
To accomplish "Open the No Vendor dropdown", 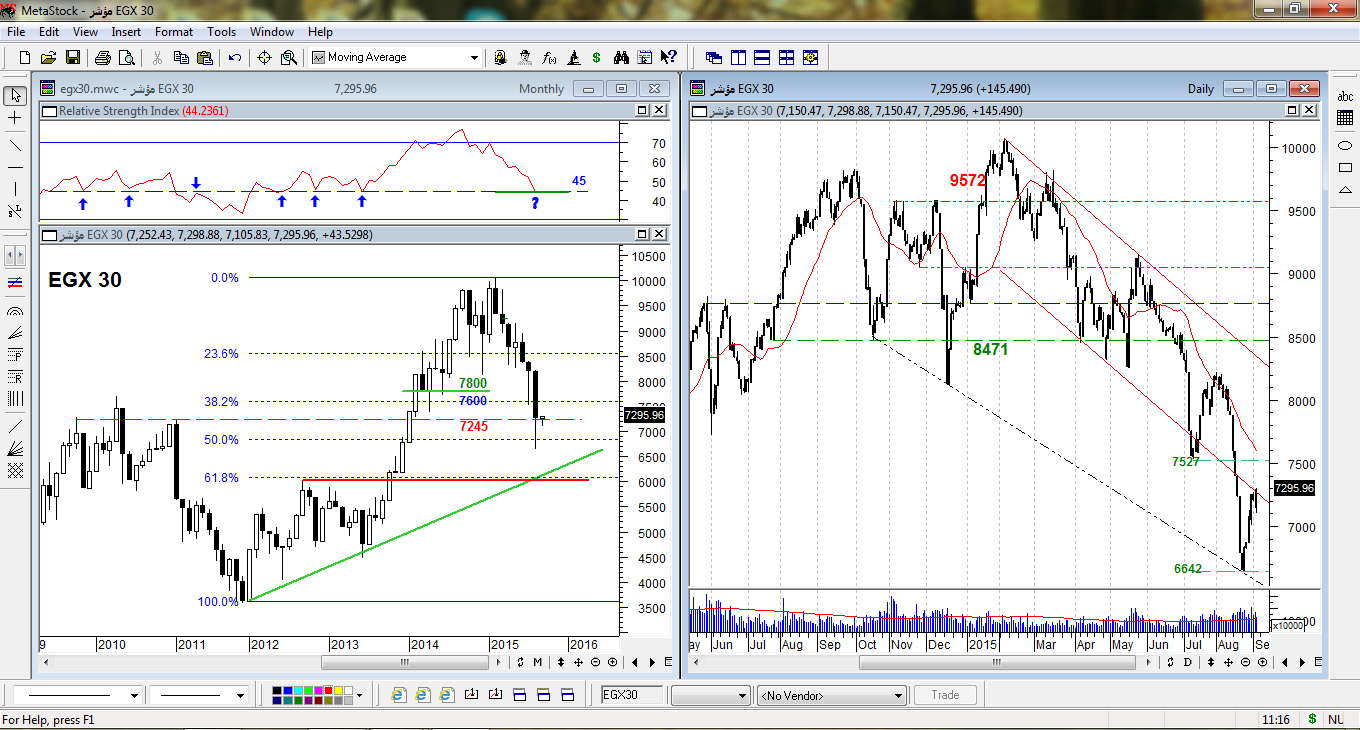I will click(832, 695).
